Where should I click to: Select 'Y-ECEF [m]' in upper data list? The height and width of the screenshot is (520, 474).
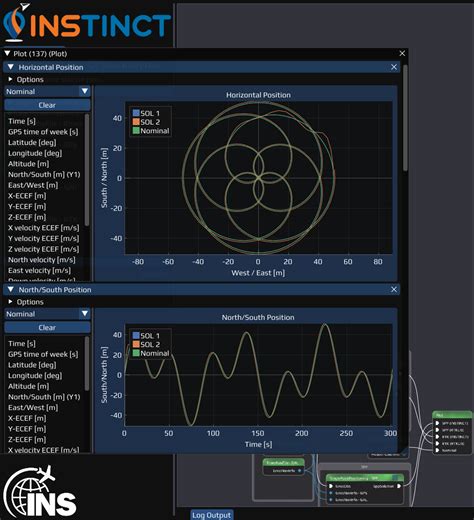27,206
